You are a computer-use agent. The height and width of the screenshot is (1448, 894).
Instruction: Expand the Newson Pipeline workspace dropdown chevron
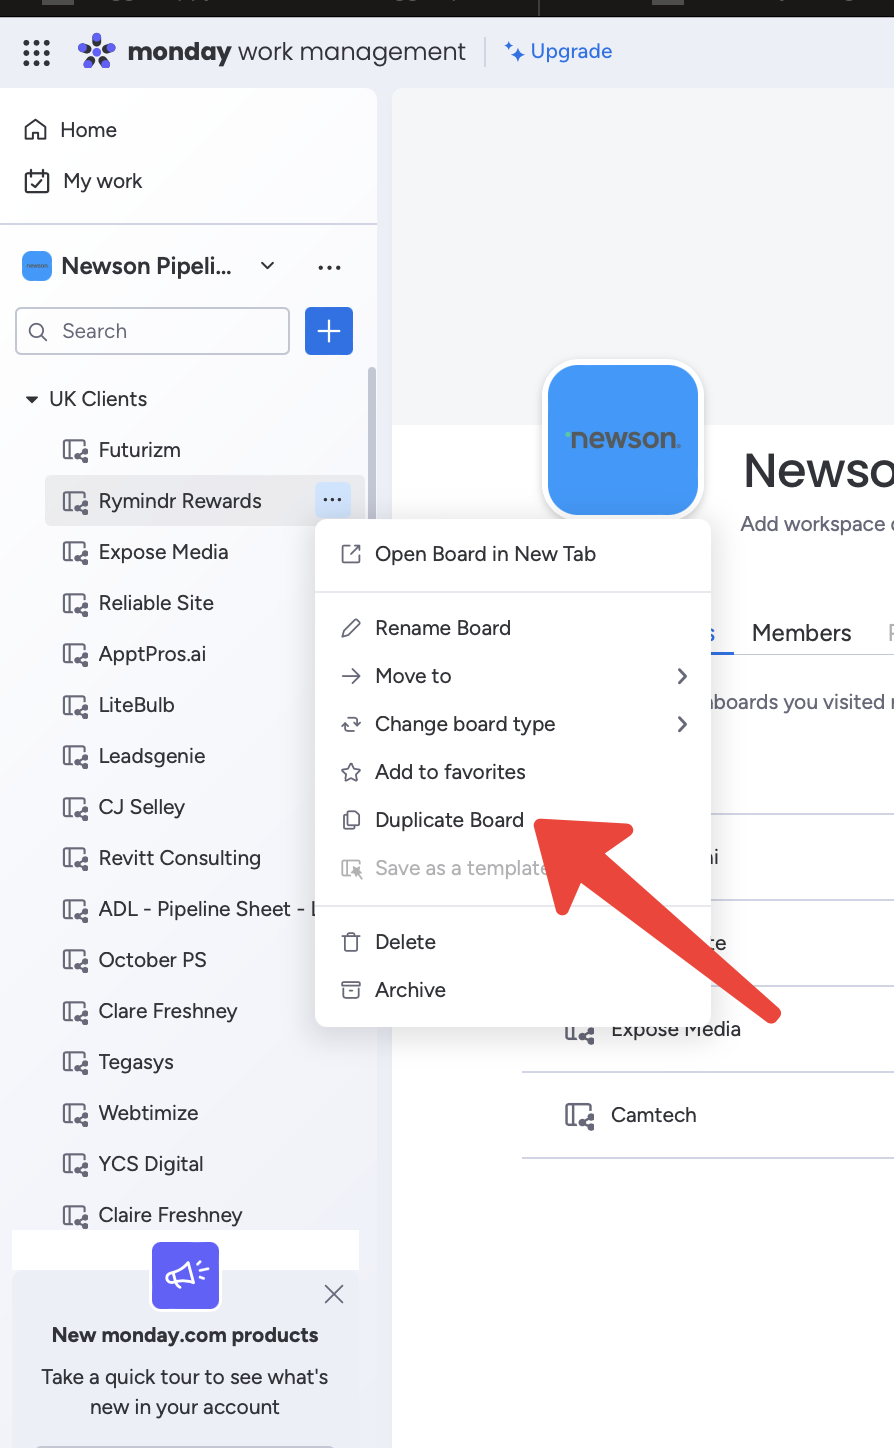[267, 266]
